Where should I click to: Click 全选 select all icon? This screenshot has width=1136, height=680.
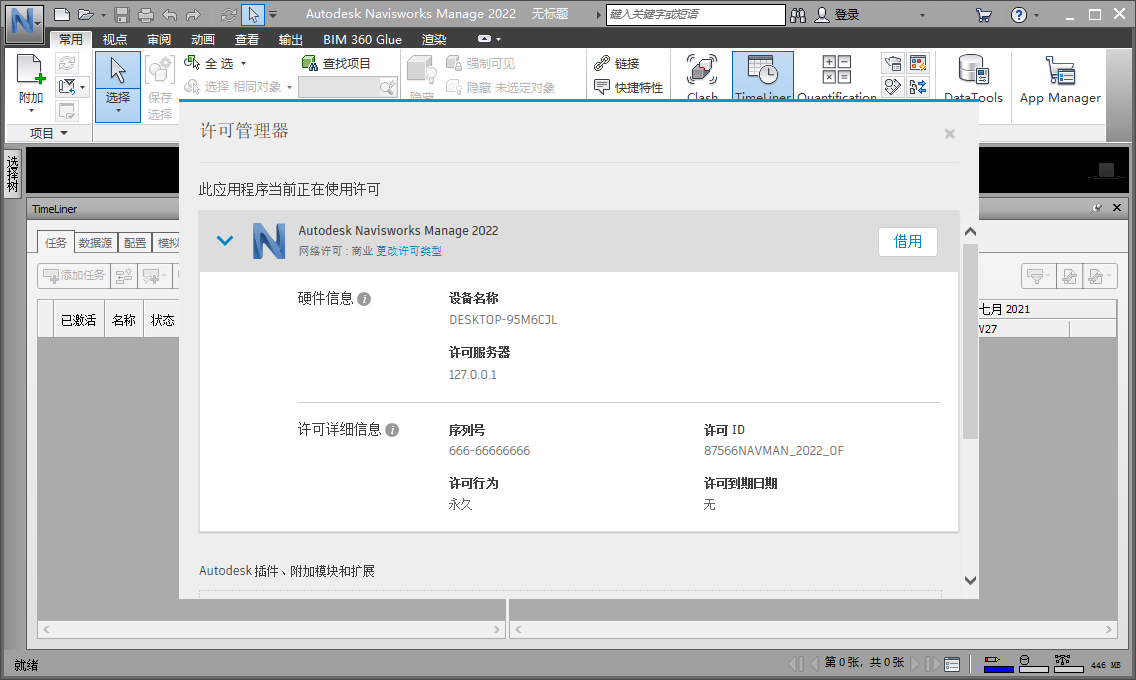192,63
